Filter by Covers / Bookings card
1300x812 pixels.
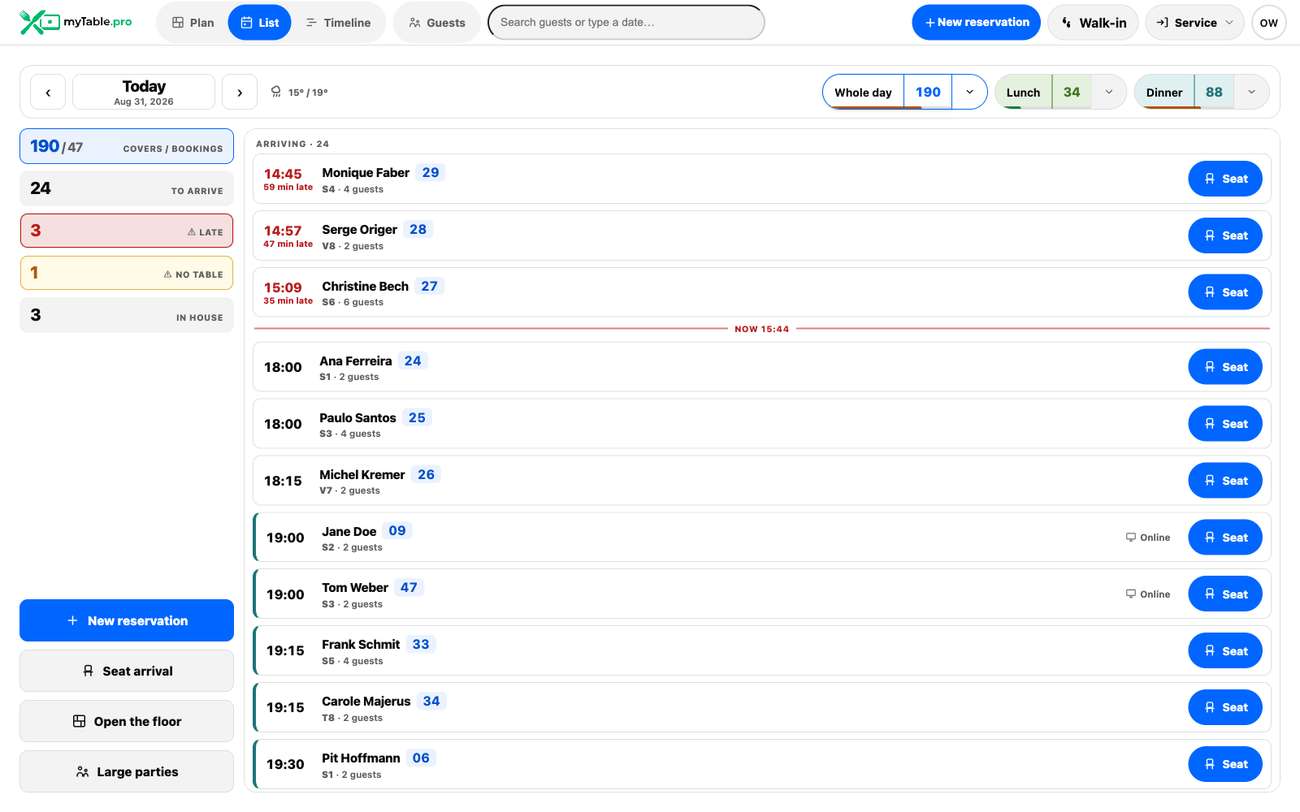pos(127,146)
